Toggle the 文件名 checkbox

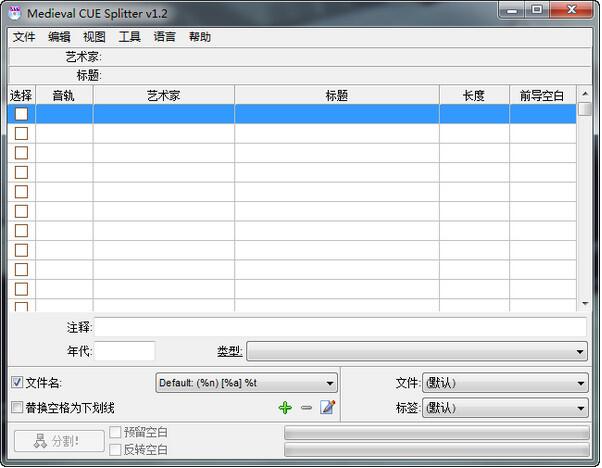pos(17,382)
